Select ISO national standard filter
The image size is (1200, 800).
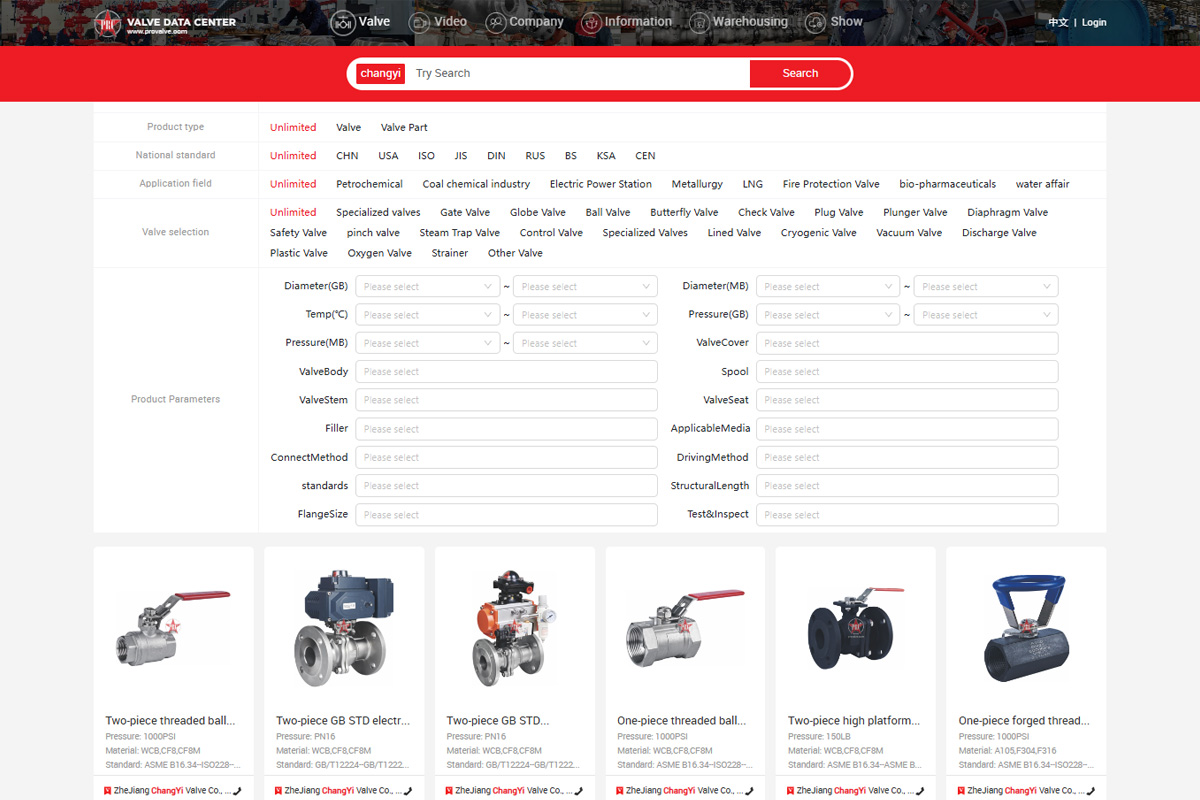(x=426, y=156)
